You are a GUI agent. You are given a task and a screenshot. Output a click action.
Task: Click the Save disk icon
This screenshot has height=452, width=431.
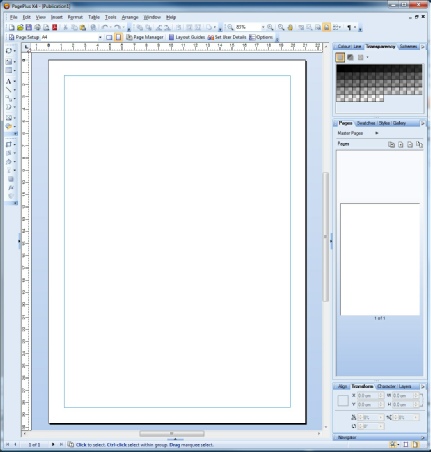coord(29,27)
